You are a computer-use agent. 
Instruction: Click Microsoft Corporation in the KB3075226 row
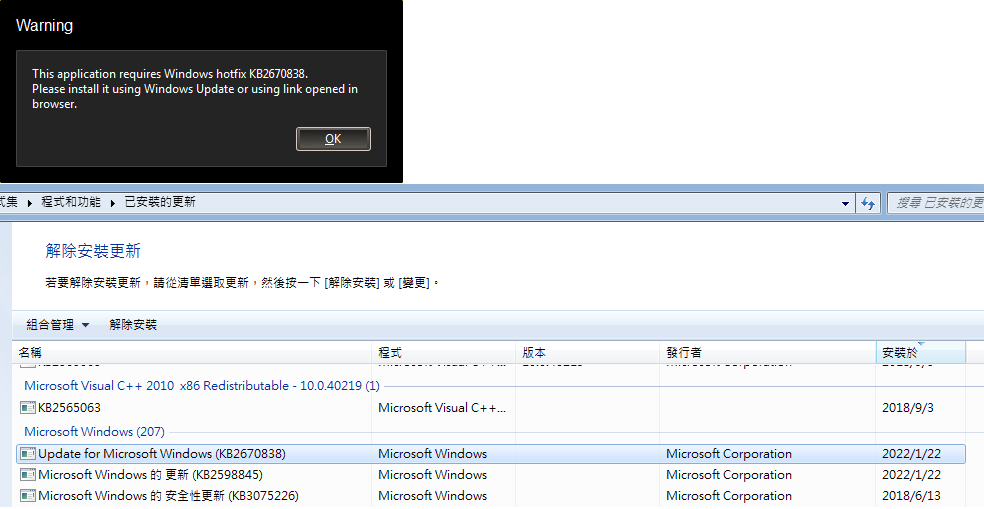(x=729, y=496)
